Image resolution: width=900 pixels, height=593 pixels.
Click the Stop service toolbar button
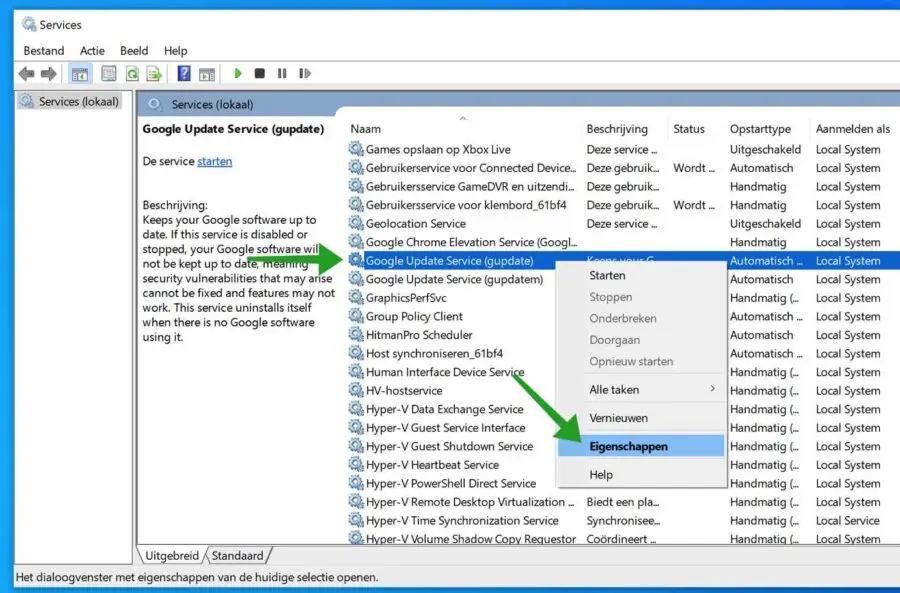click(259, 73)
